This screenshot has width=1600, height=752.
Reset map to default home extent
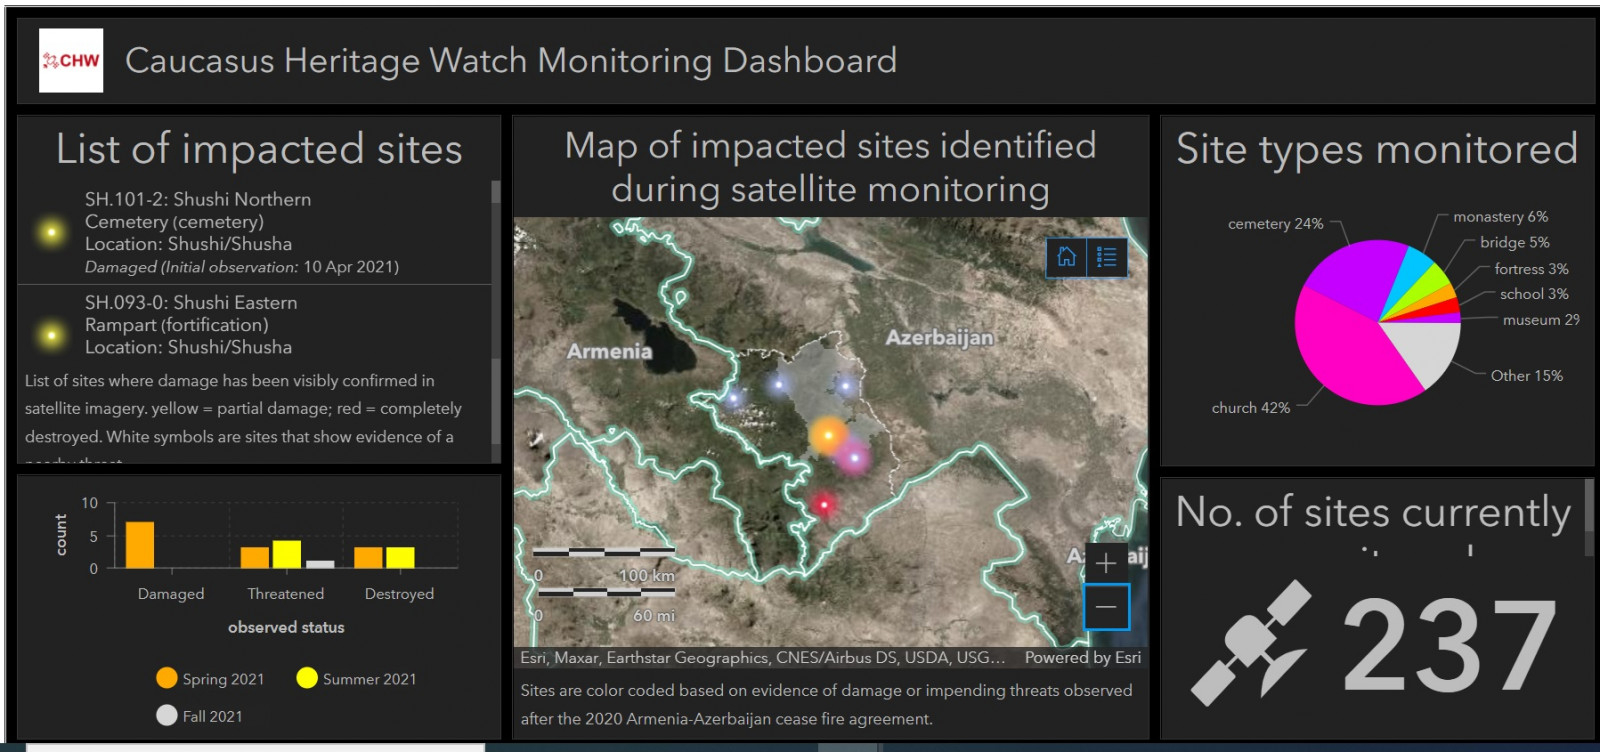[x=1066, y=257]
